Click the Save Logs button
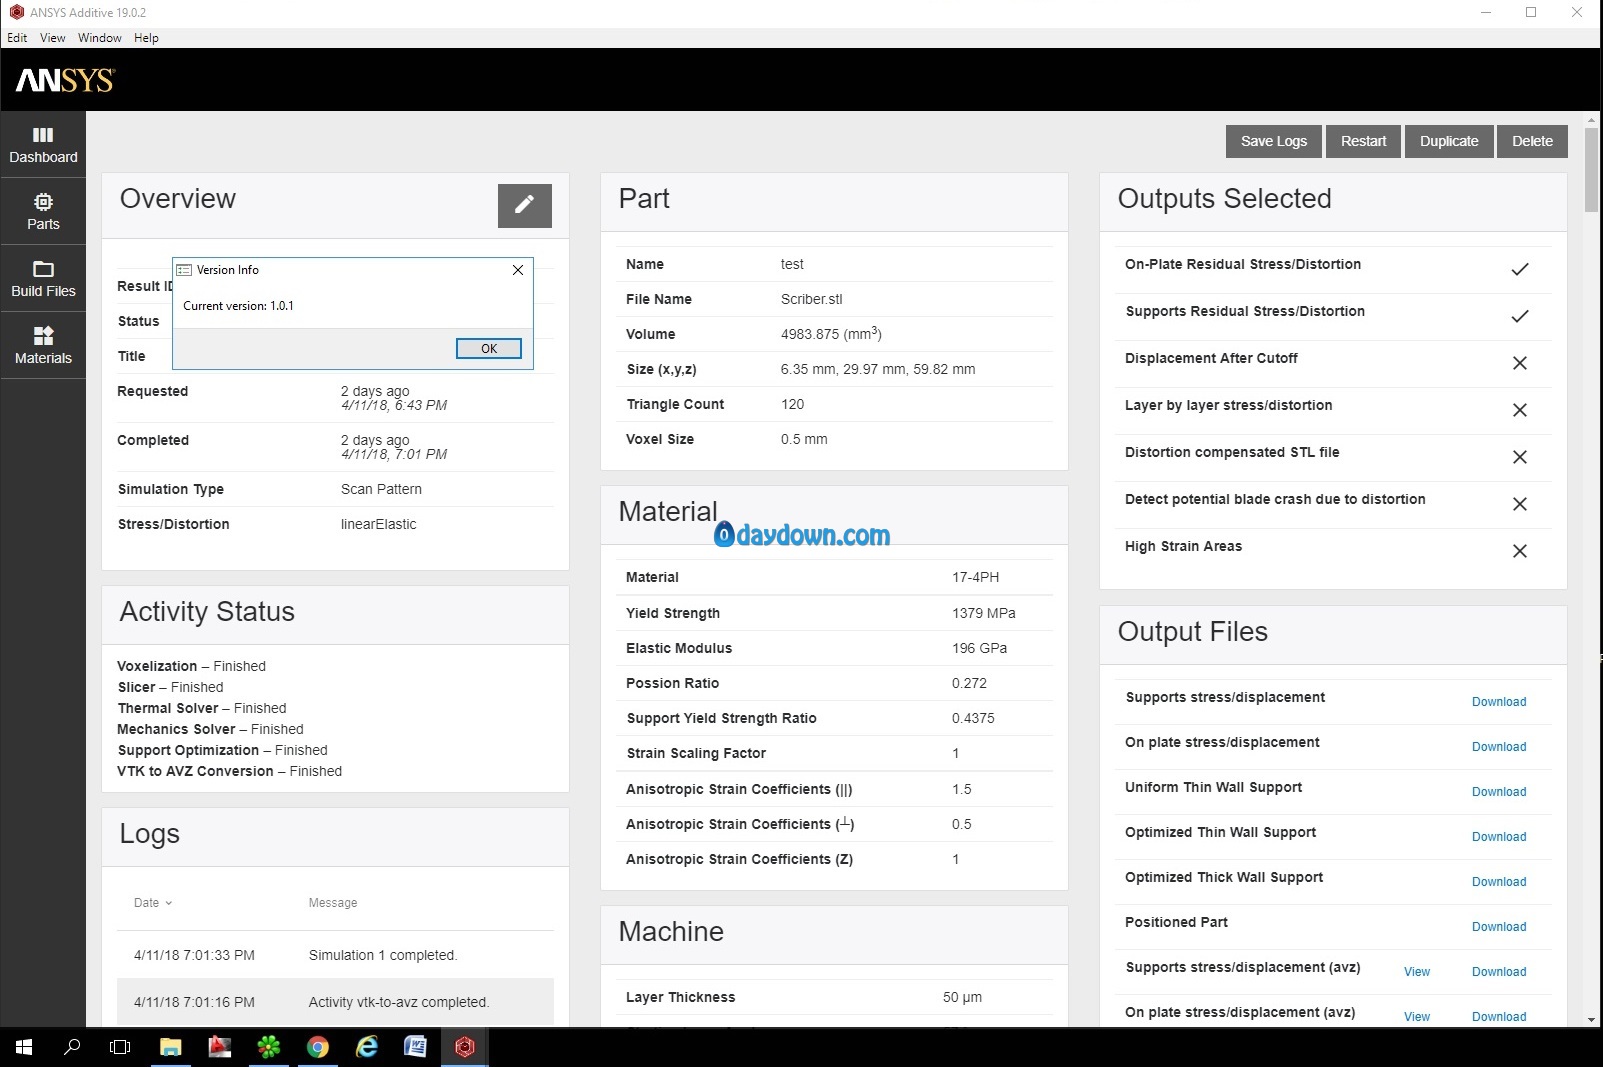This screenshot has height=1067, width=1603. [1274, 141]
